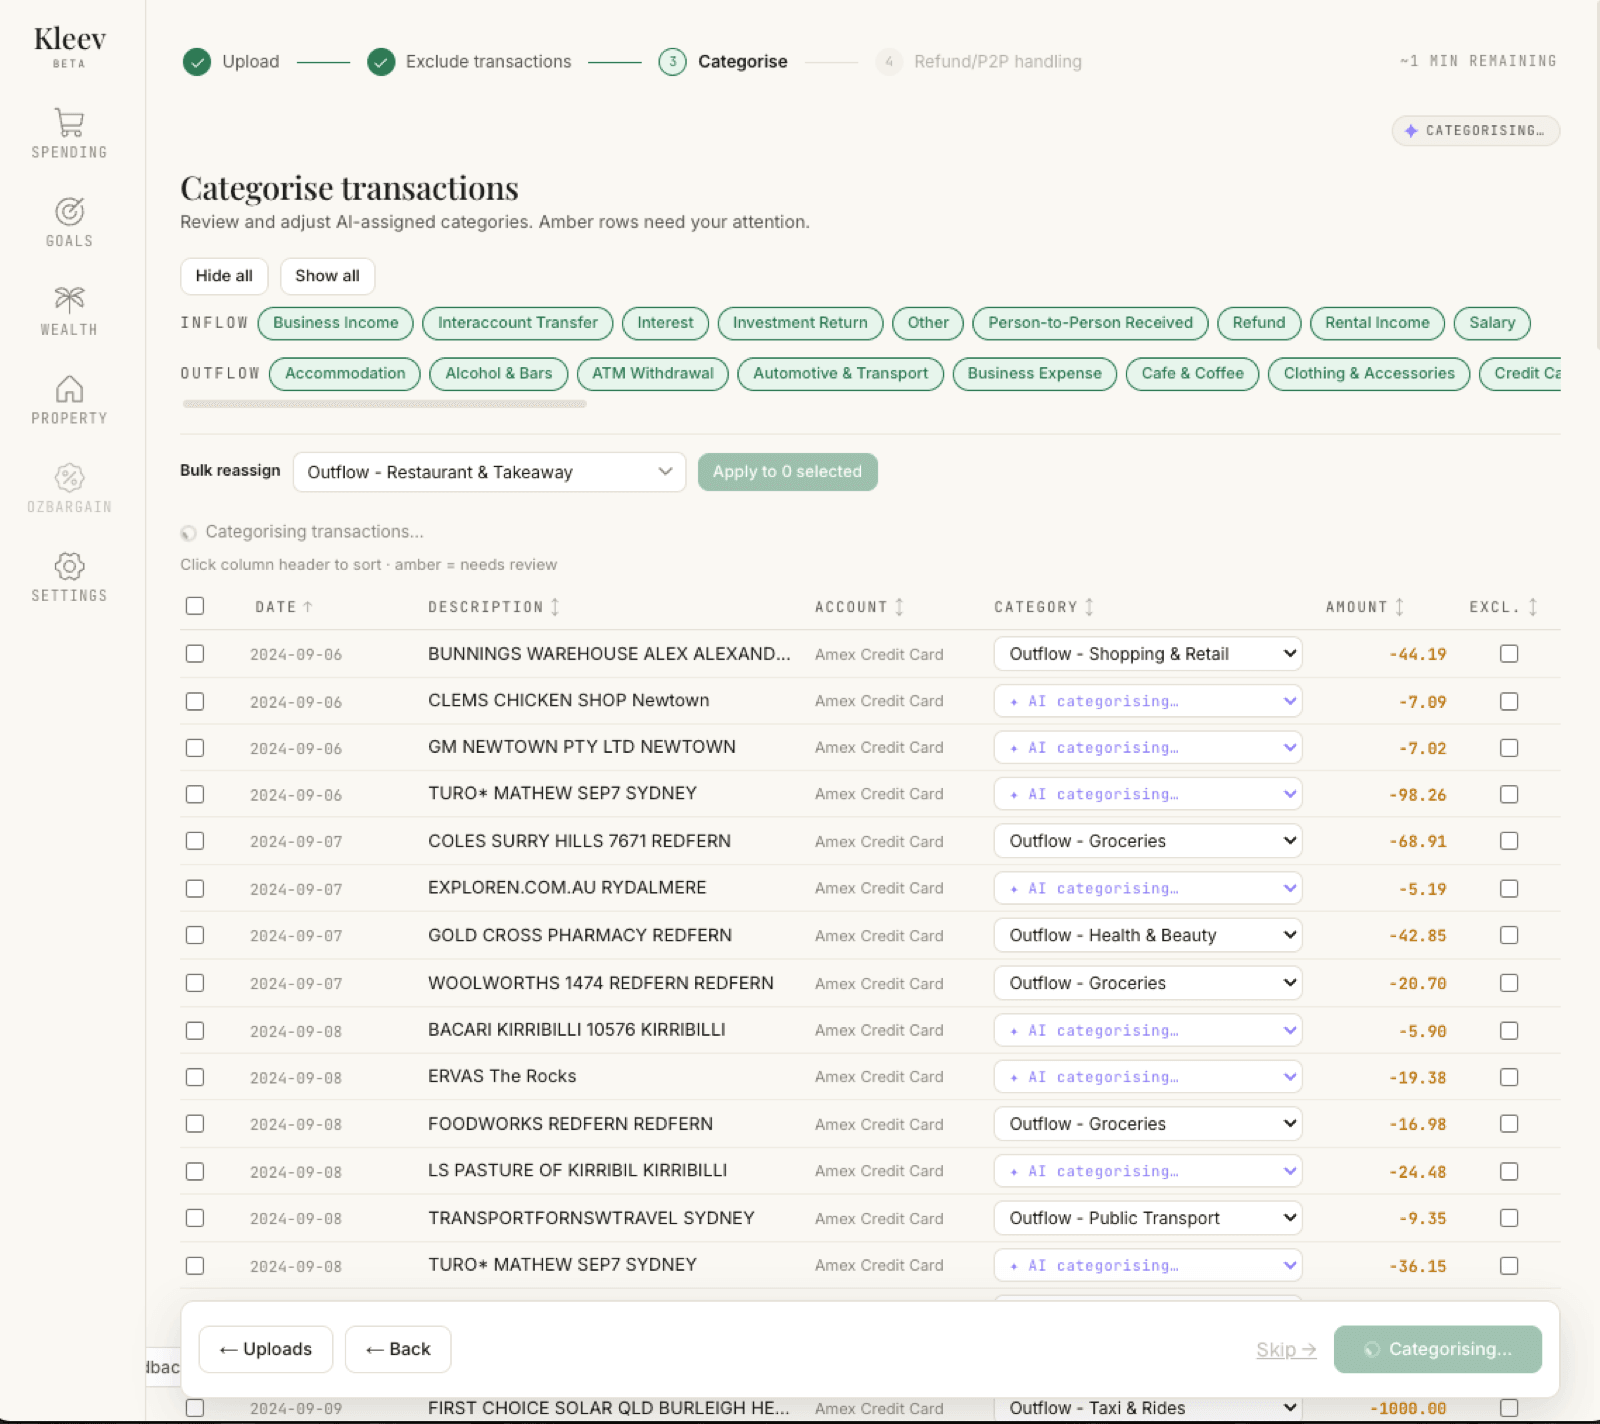Click the Upload step checkmark icon

coord(197,62)
